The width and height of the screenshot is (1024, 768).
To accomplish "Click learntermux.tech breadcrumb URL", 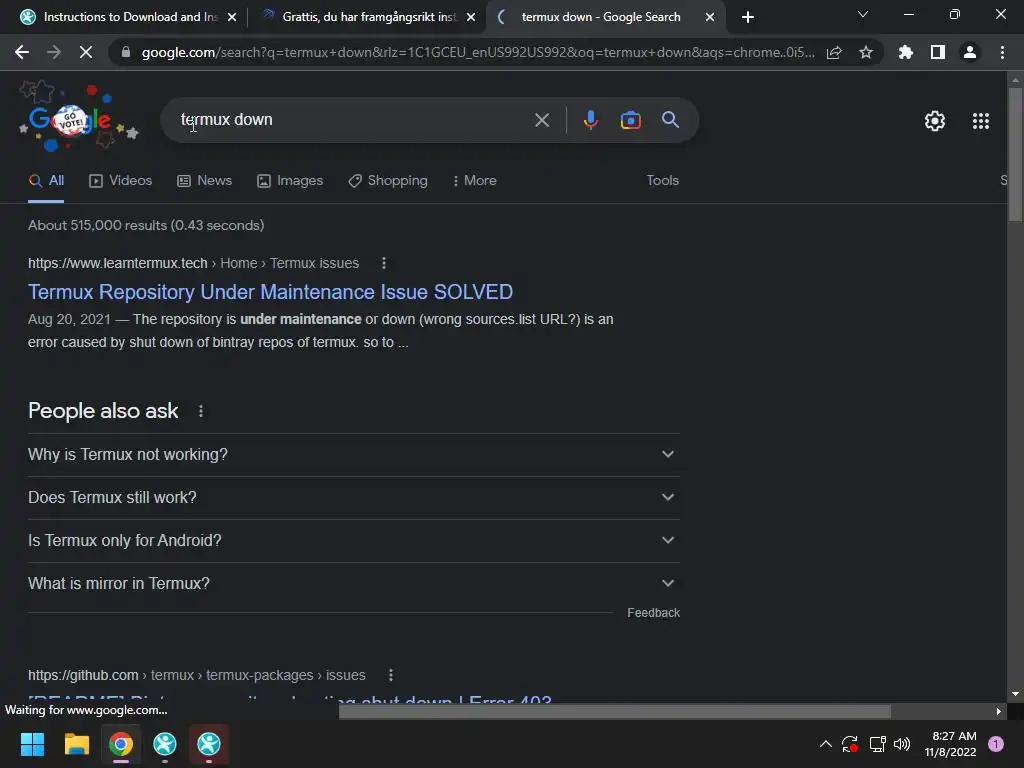I will 193,263.
